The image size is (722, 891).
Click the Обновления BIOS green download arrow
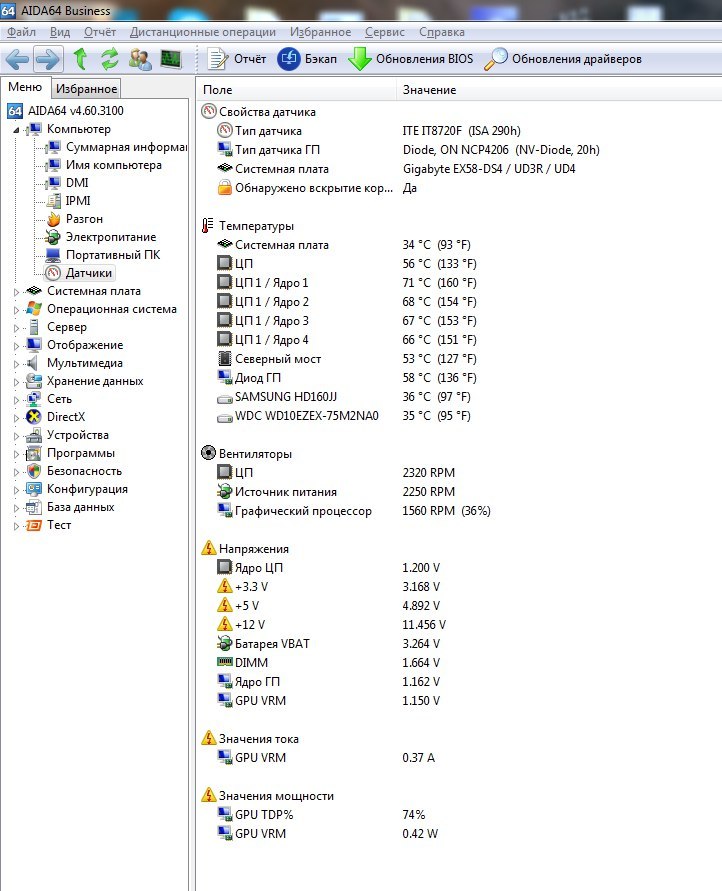360,59
